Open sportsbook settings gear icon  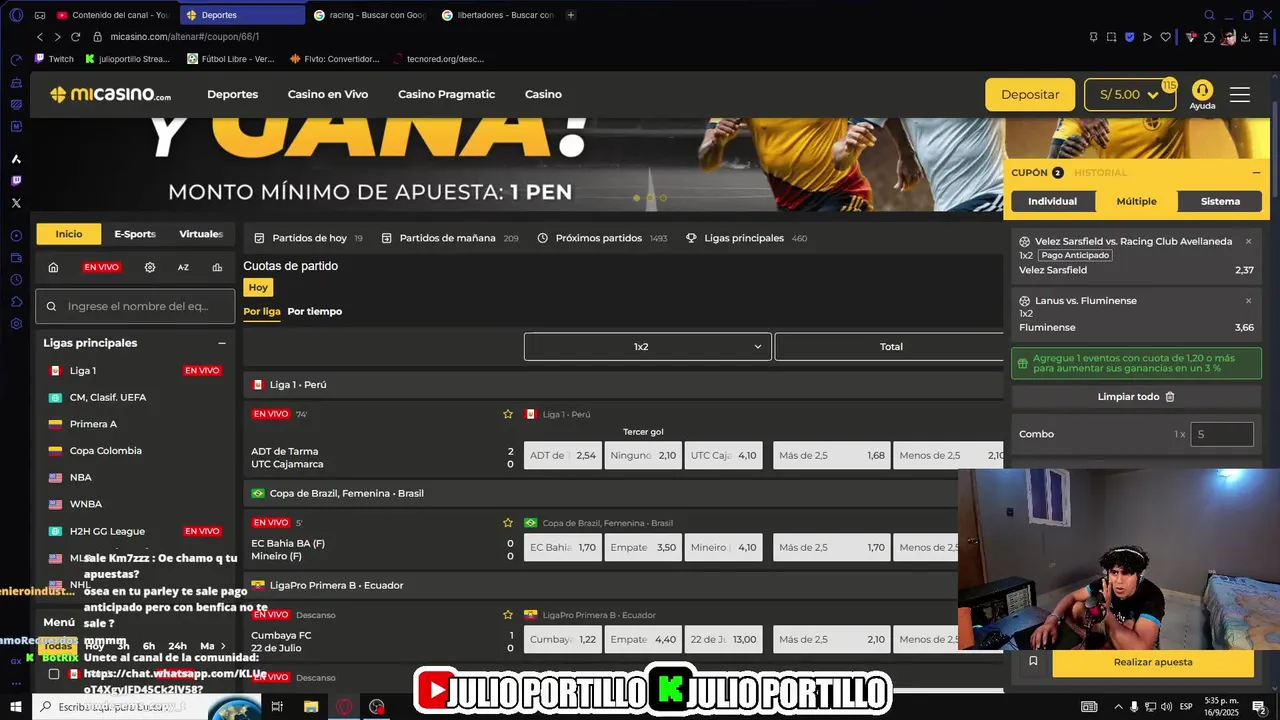[x=150, y=267]
